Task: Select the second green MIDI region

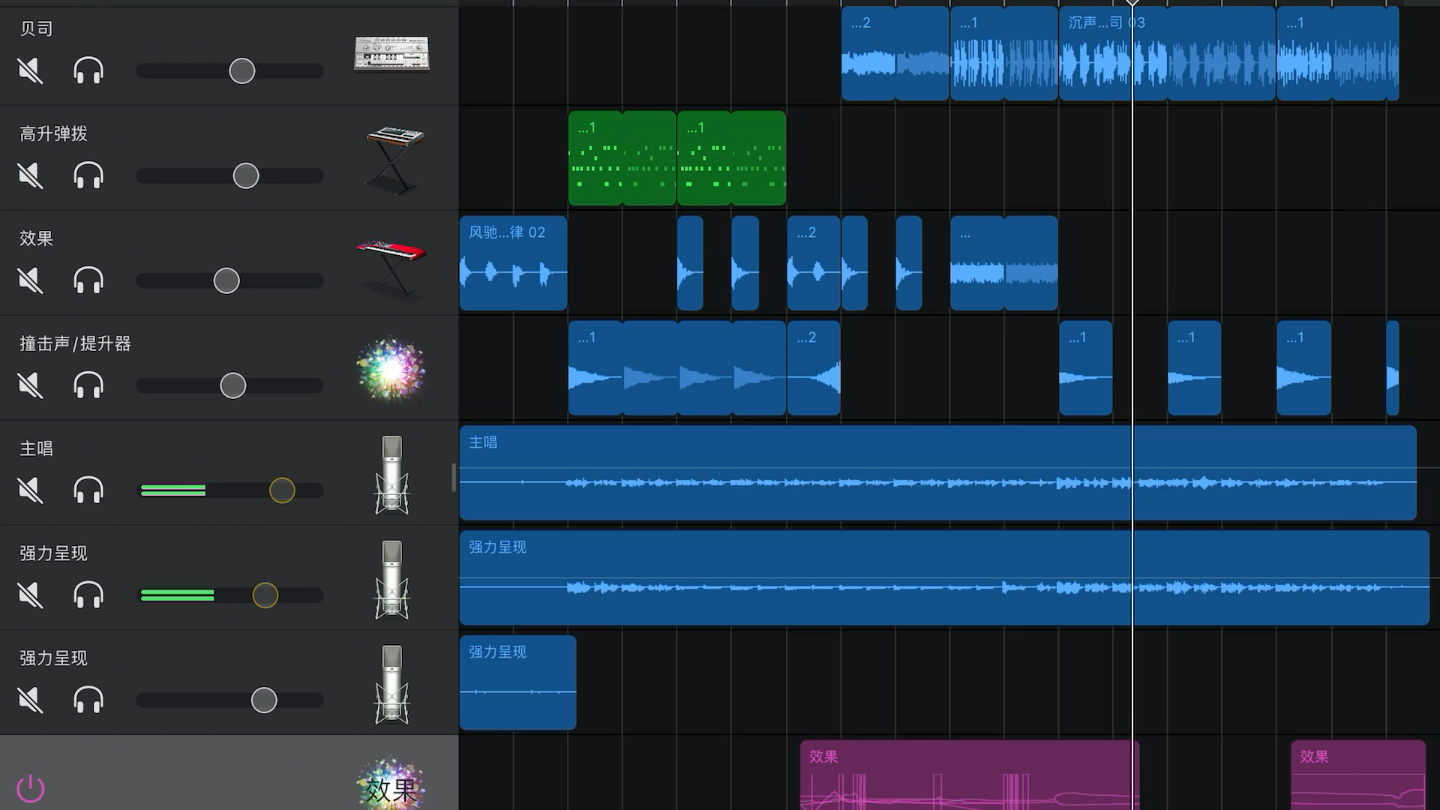Action: [731, 158]
